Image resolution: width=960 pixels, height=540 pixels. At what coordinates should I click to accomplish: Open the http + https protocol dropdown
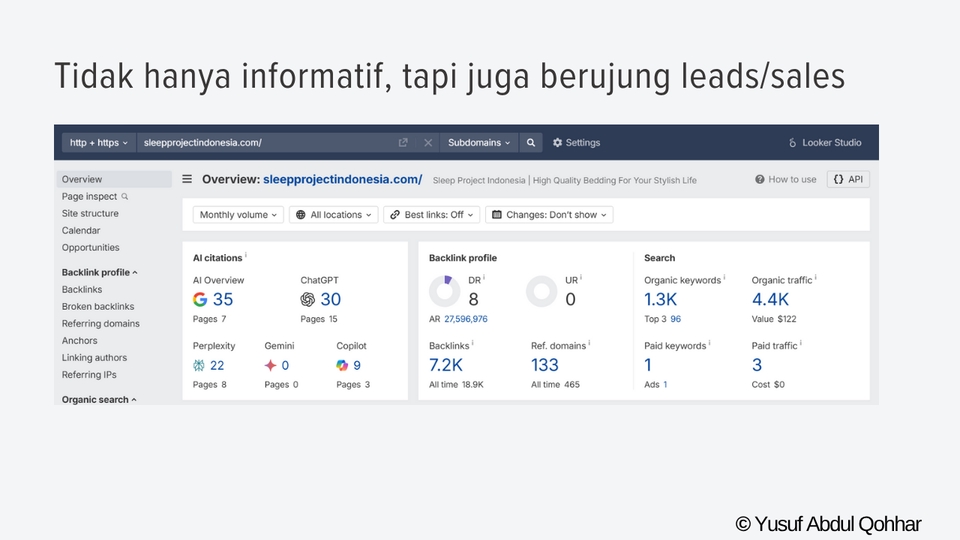pyautogui.click(x=99, y=143)
